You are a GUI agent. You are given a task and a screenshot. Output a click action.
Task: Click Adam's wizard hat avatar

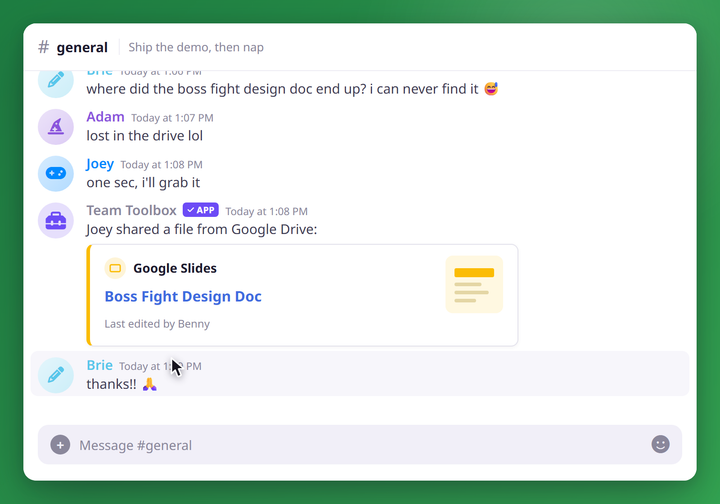click(x=56, y=127)
